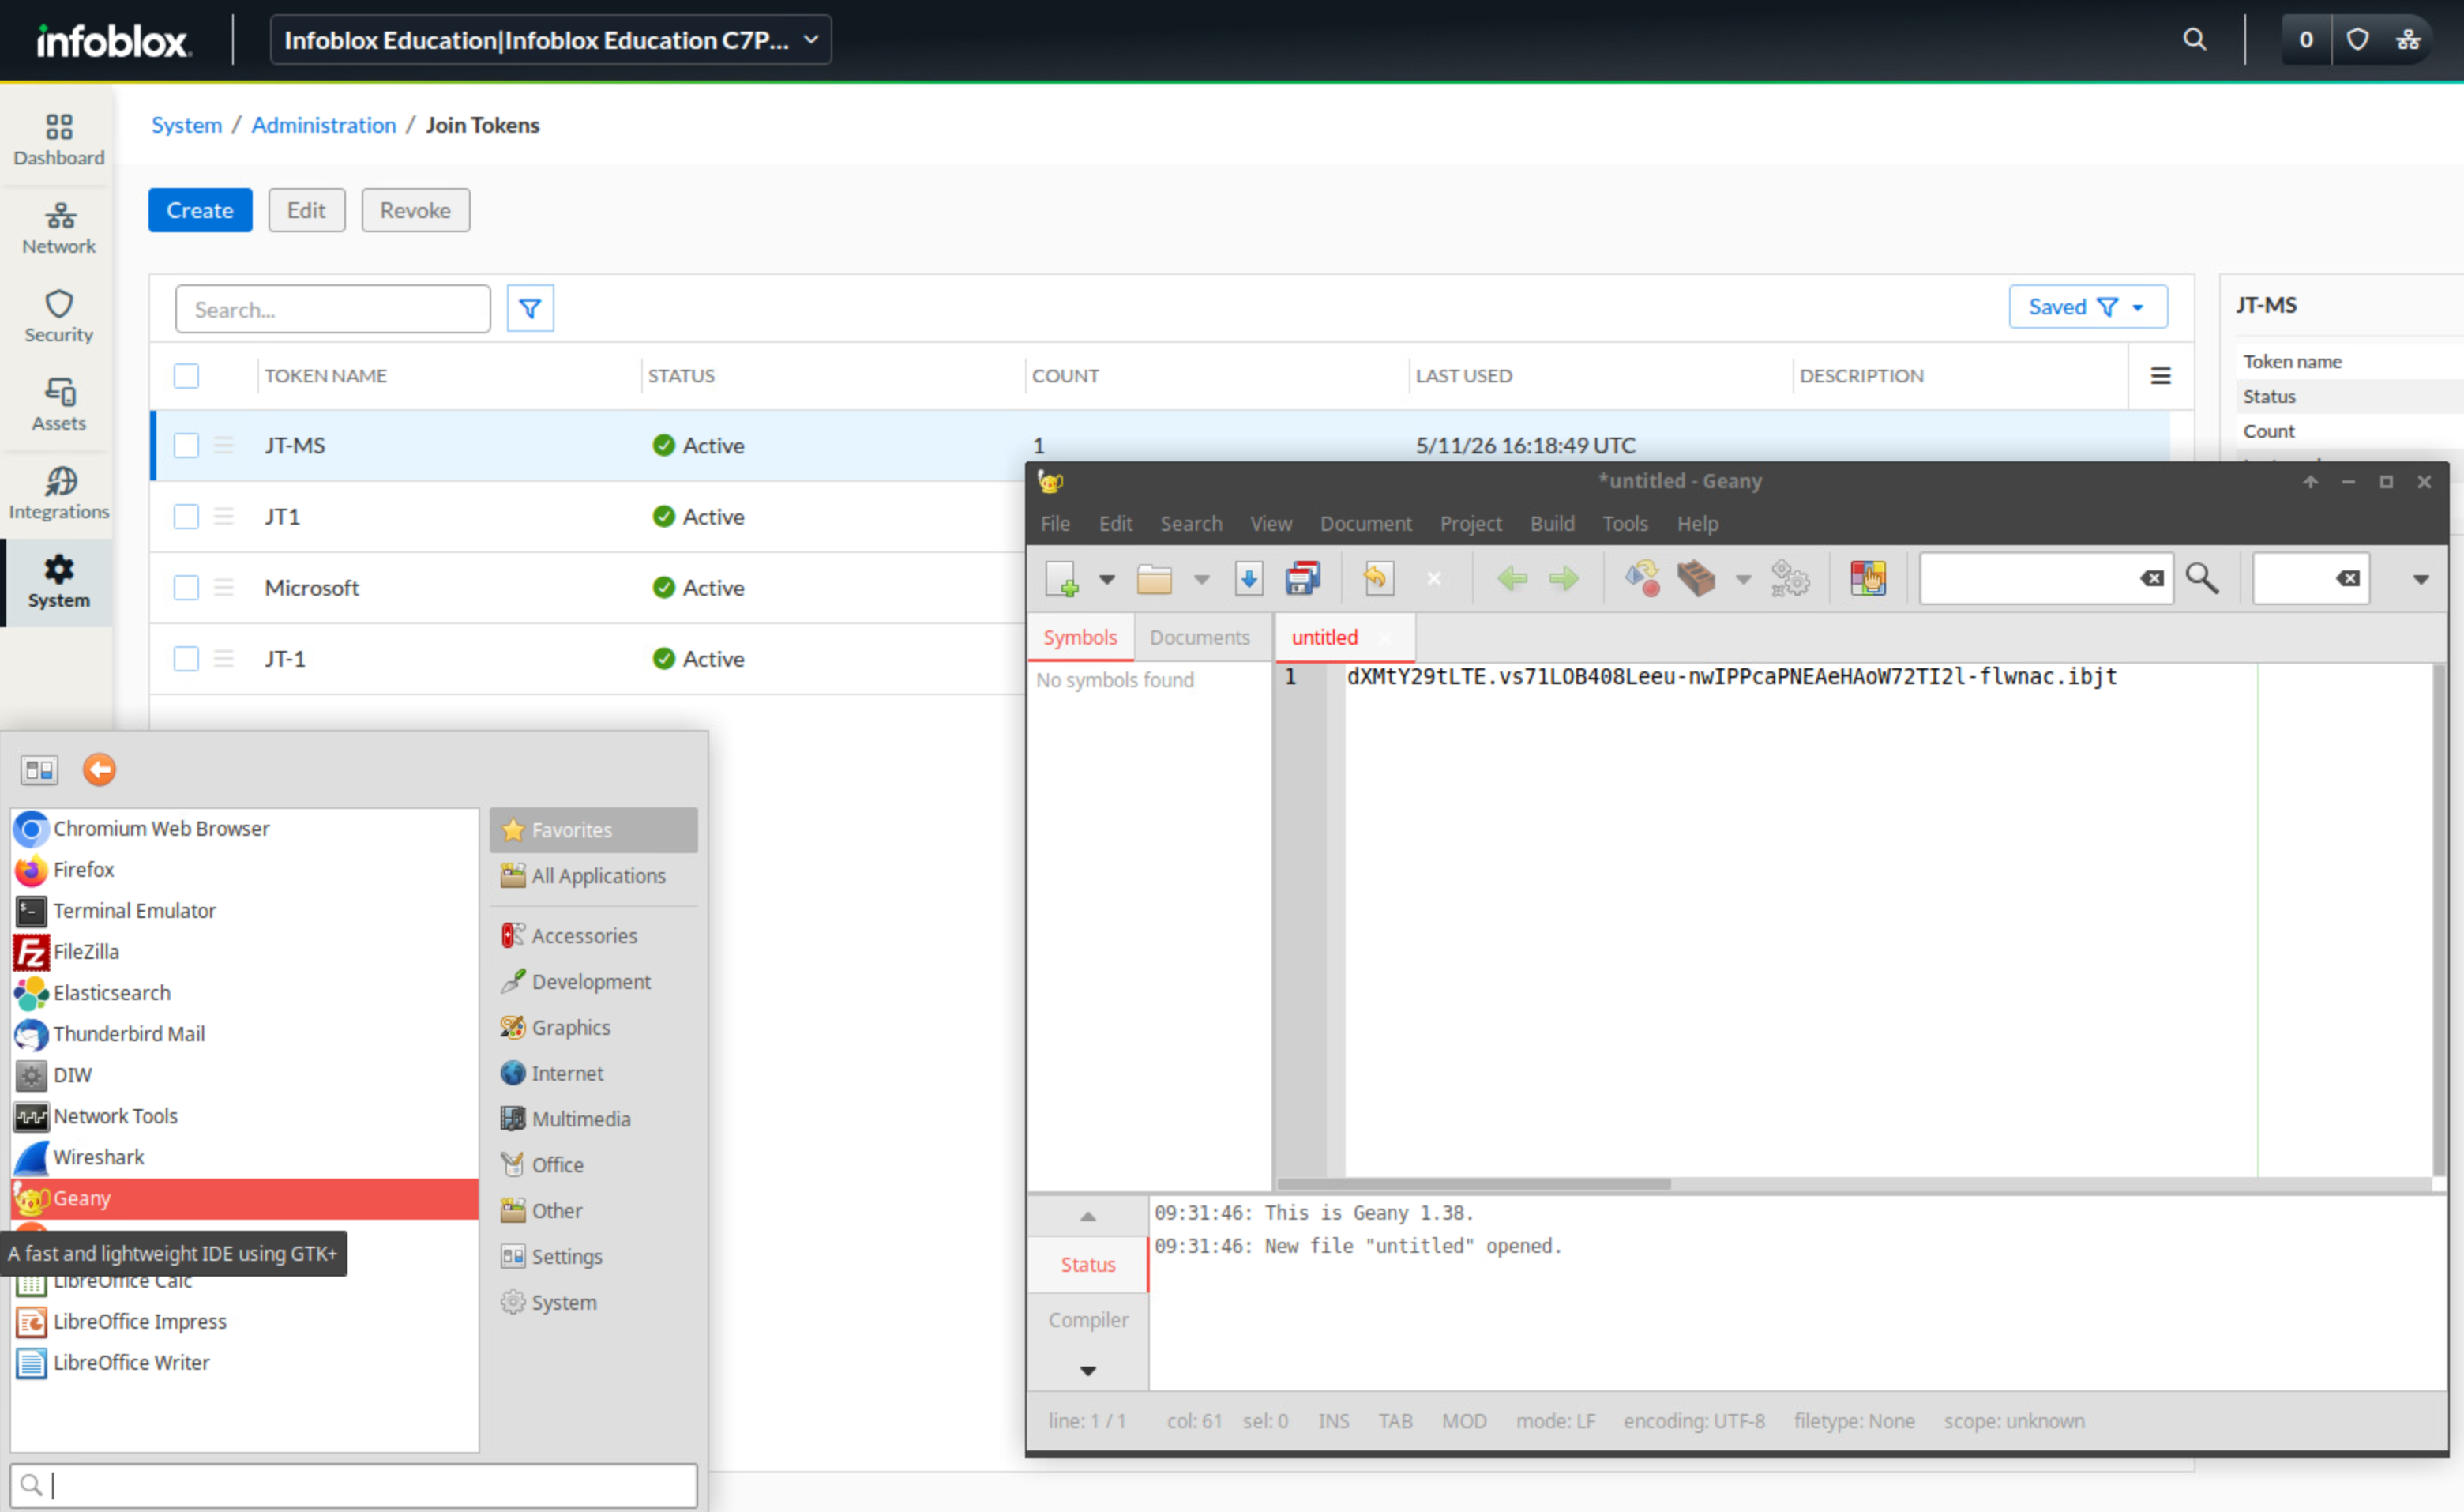Open Geany's color chooser icon
This screenshot has width=2464, height=1512.
tap(1867, 578)
